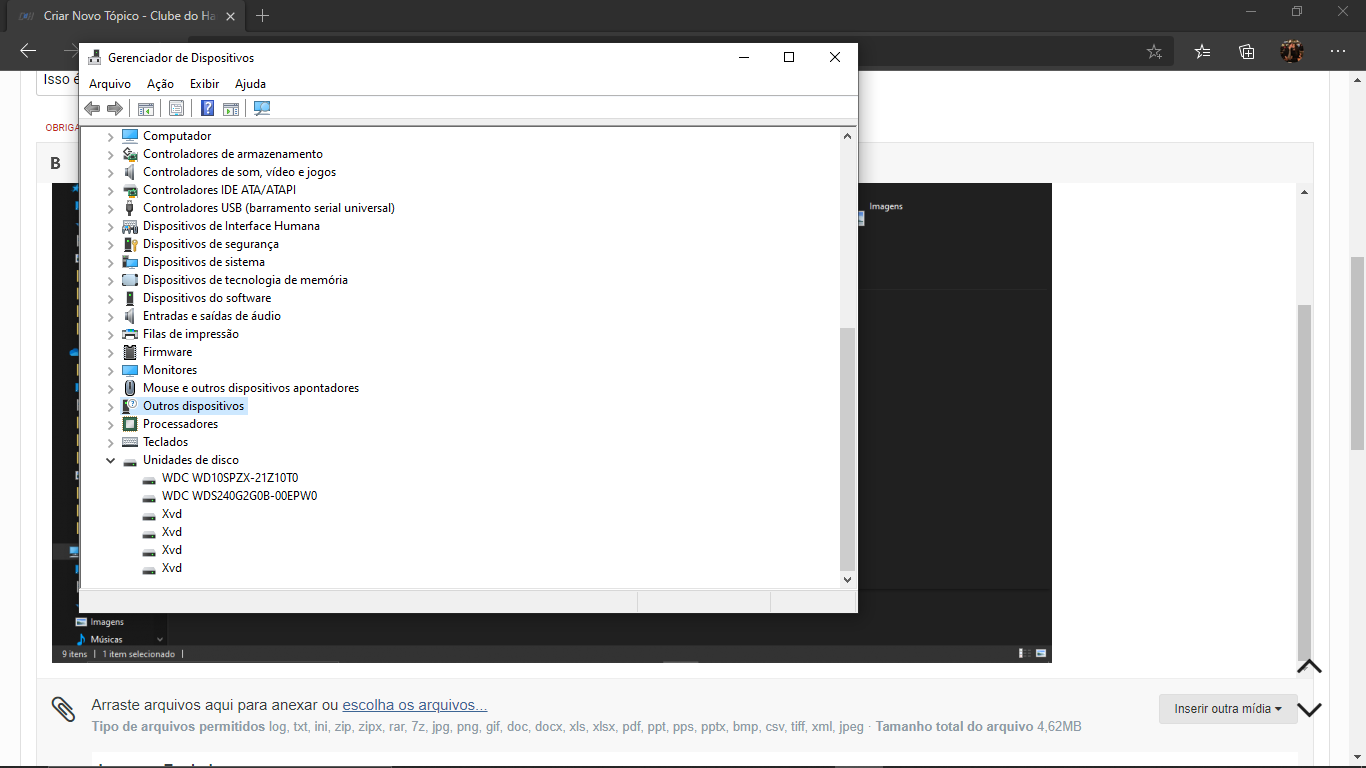This screenshot has width=1366, height=768.
Task: Select the WDC WD10SPZX-21Z10T0 disk
Action: coord(230,478)
